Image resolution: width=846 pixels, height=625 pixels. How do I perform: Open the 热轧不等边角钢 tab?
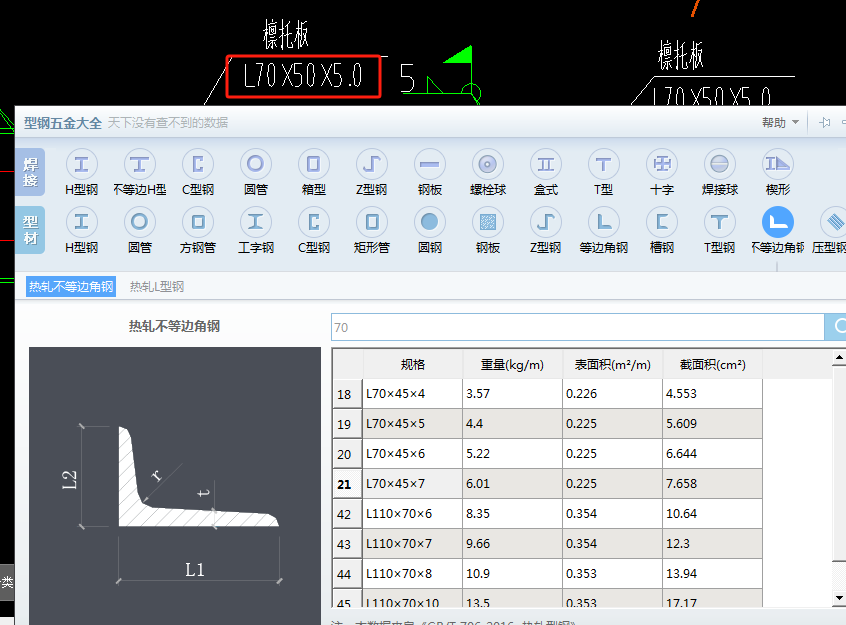coord(71,287)
